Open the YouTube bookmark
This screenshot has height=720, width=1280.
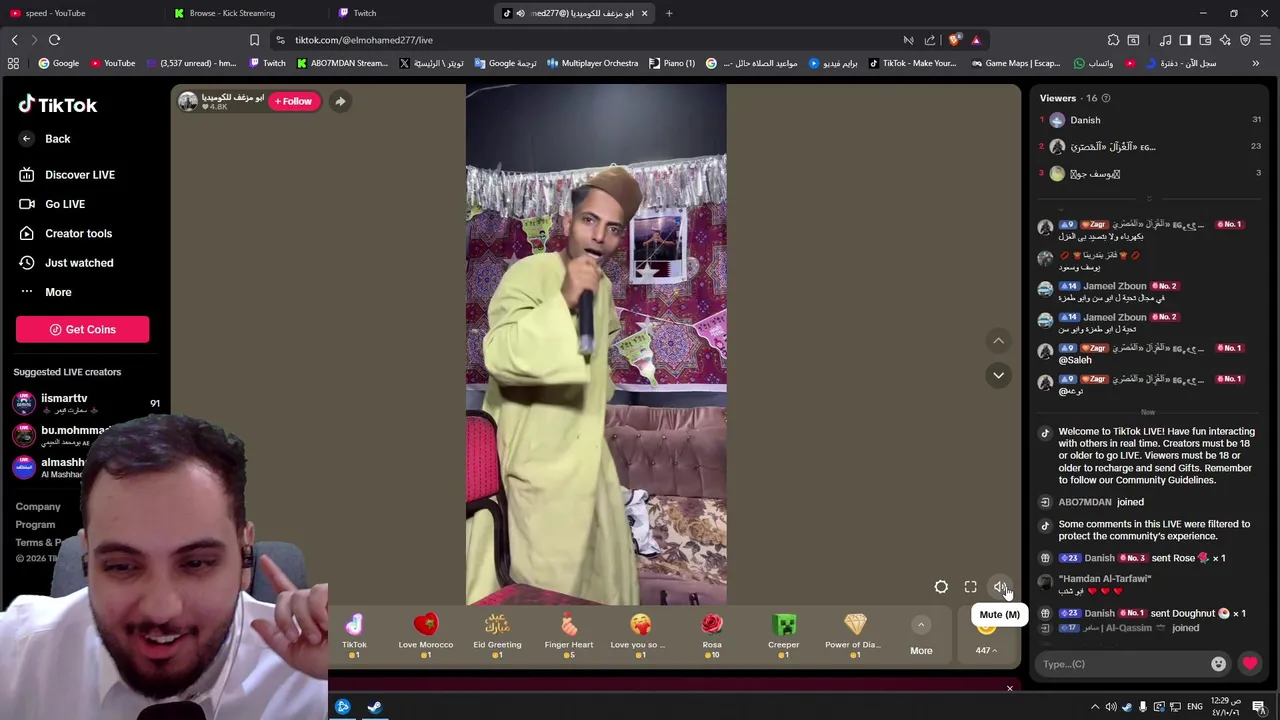(x=112, y=63)
